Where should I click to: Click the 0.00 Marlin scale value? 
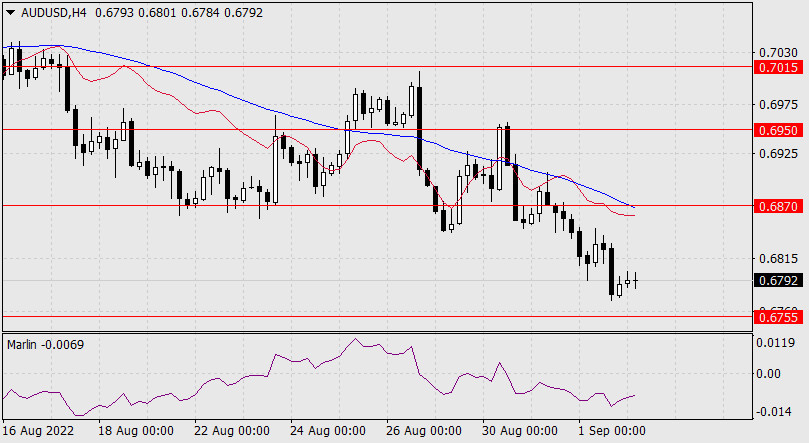768,373
